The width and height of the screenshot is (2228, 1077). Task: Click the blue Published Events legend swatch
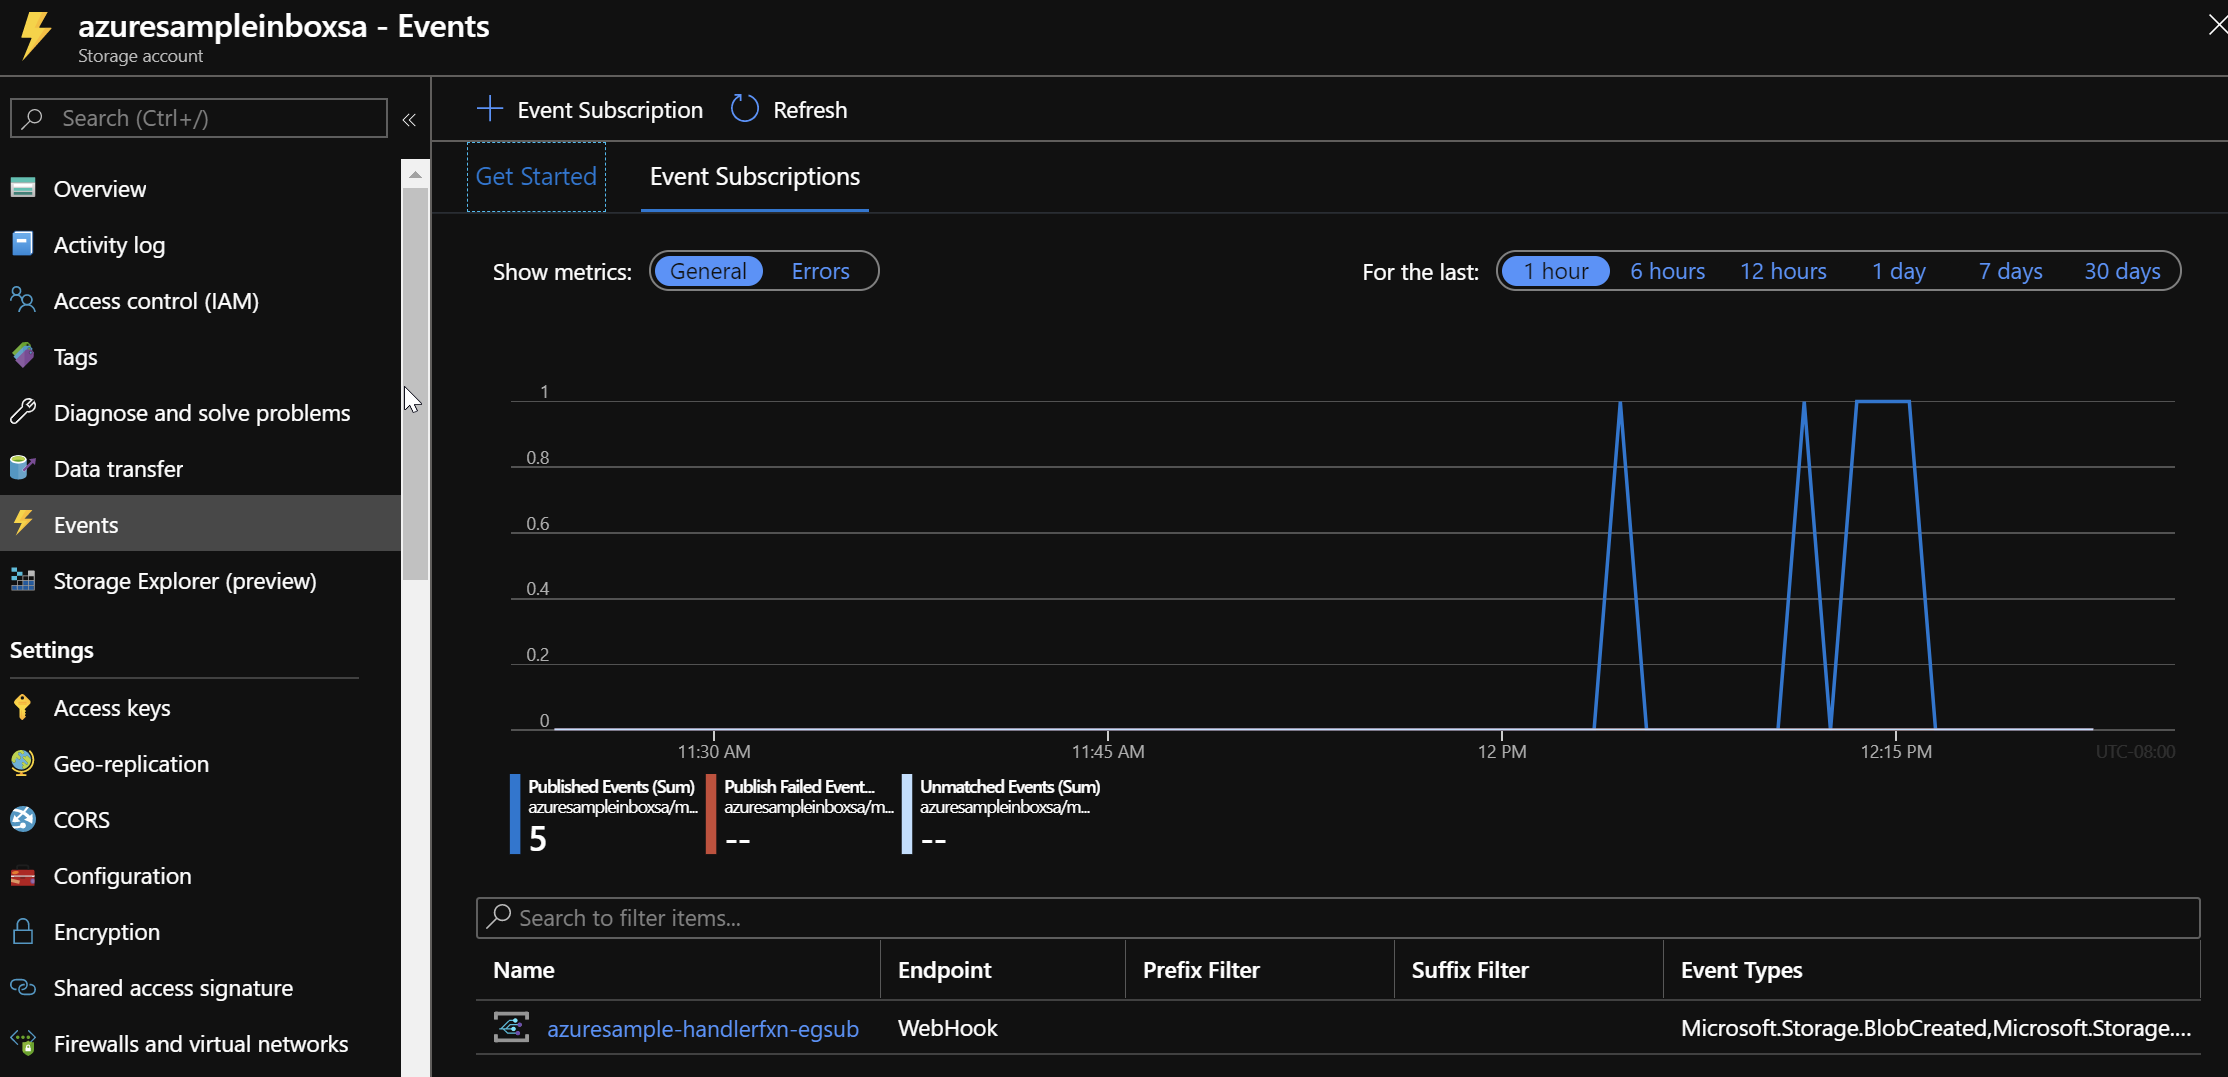515,813
